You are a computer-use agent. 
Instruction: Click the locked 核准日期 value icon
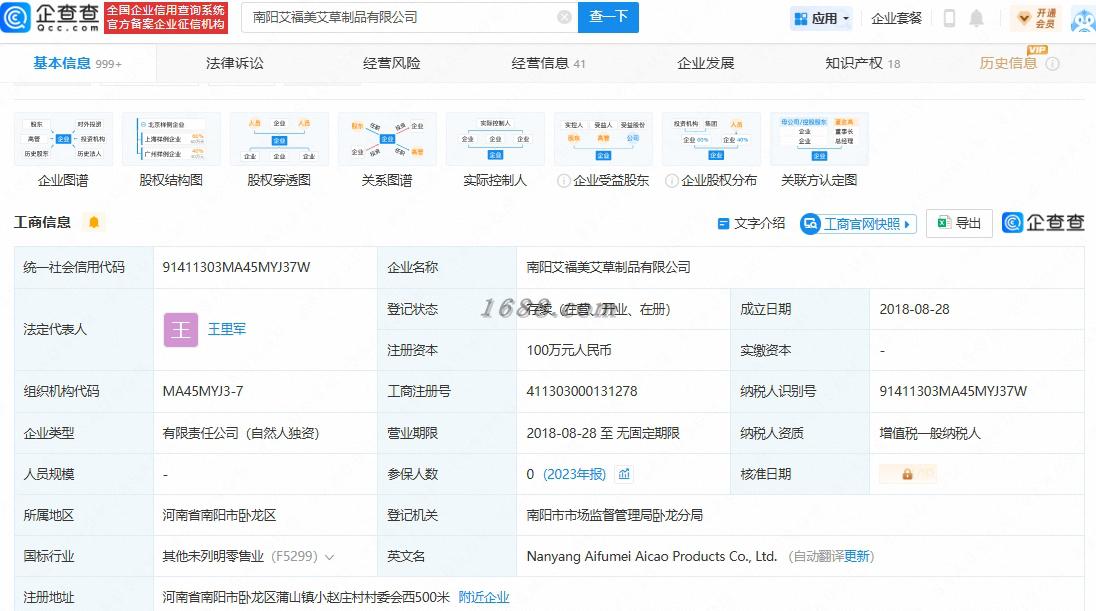coord(907,474)
